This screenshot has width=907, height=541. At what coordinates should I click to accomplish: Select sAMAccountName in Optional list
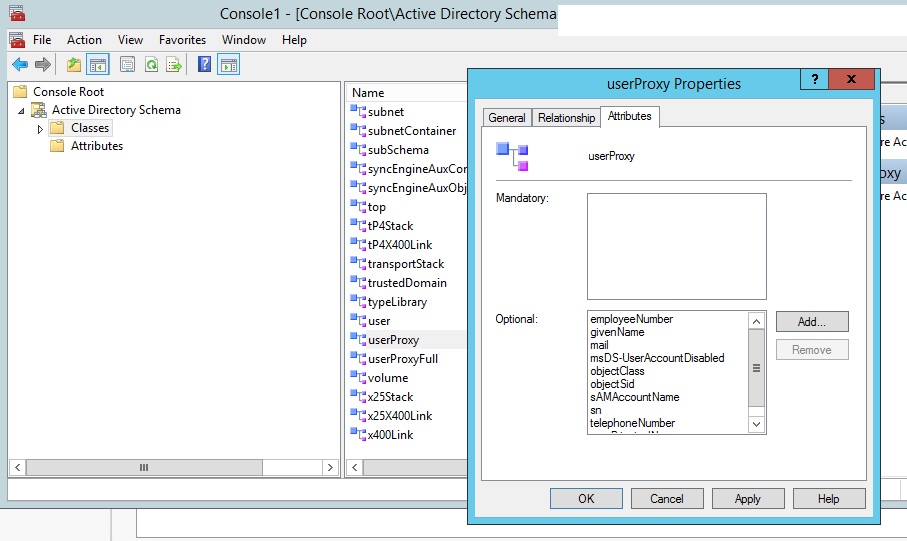635,397
